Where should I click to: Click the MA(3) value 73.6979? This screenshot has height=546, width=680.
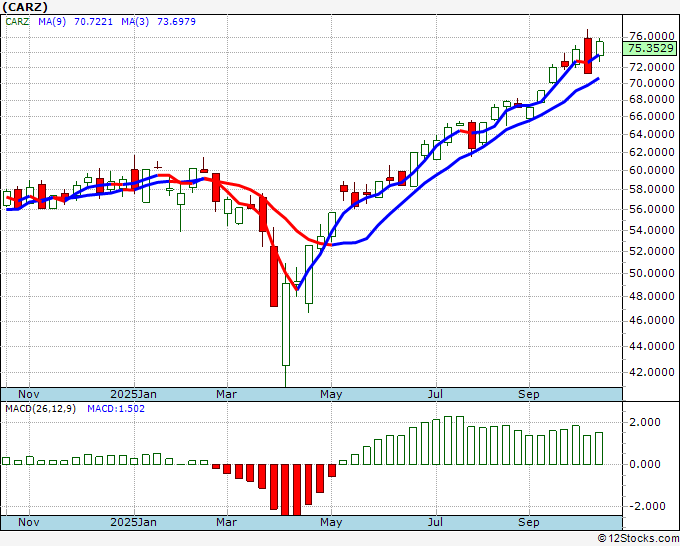pyautogui.click(x=176, y=22)
